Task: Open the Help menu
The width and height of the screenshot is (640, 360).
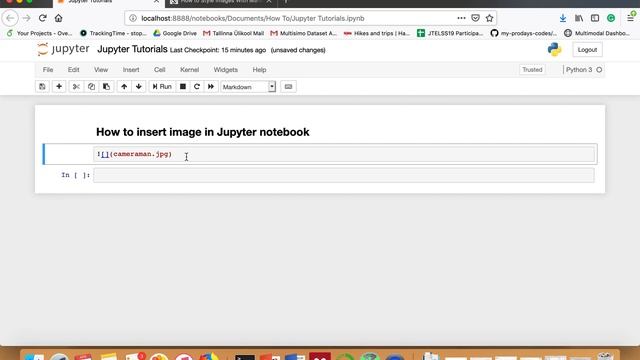Action: (x=259, y=70)
